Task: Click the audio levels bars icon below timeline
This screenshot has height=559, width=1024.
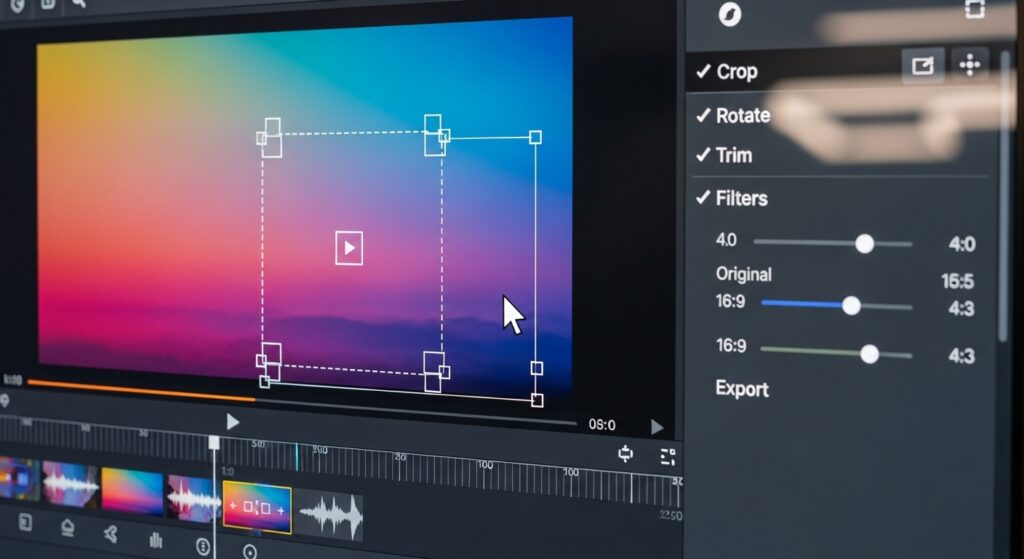Action: coord(156,541)
